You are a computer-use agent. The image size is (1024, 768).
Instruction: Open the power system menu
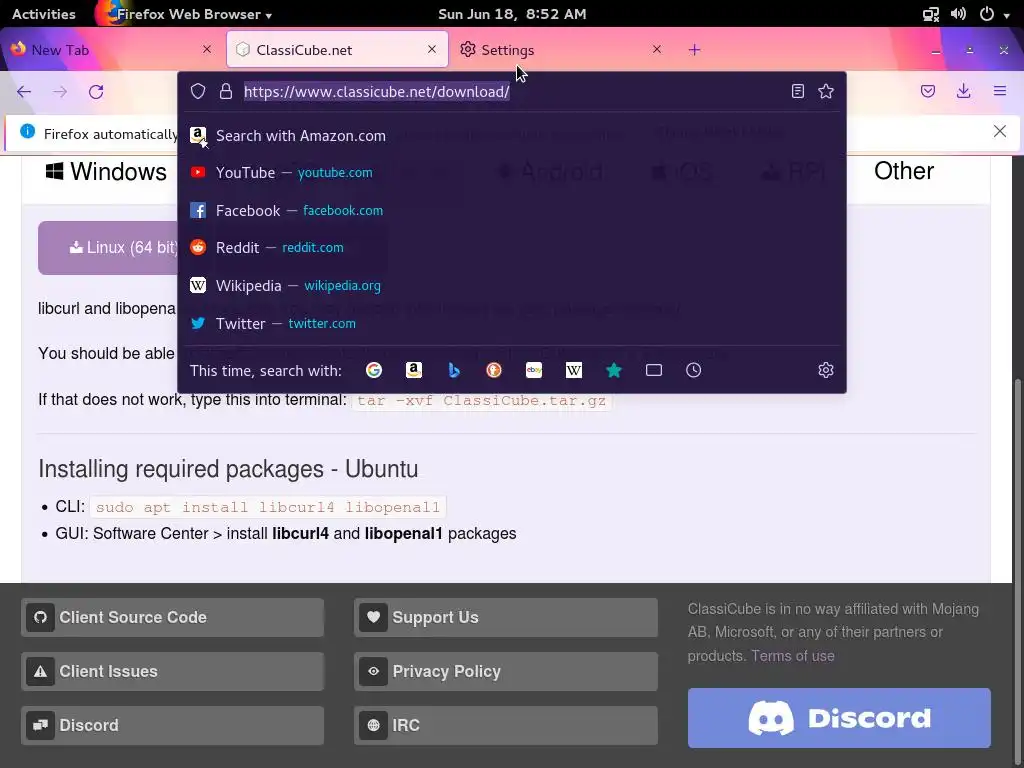click(x=987, y=14)
